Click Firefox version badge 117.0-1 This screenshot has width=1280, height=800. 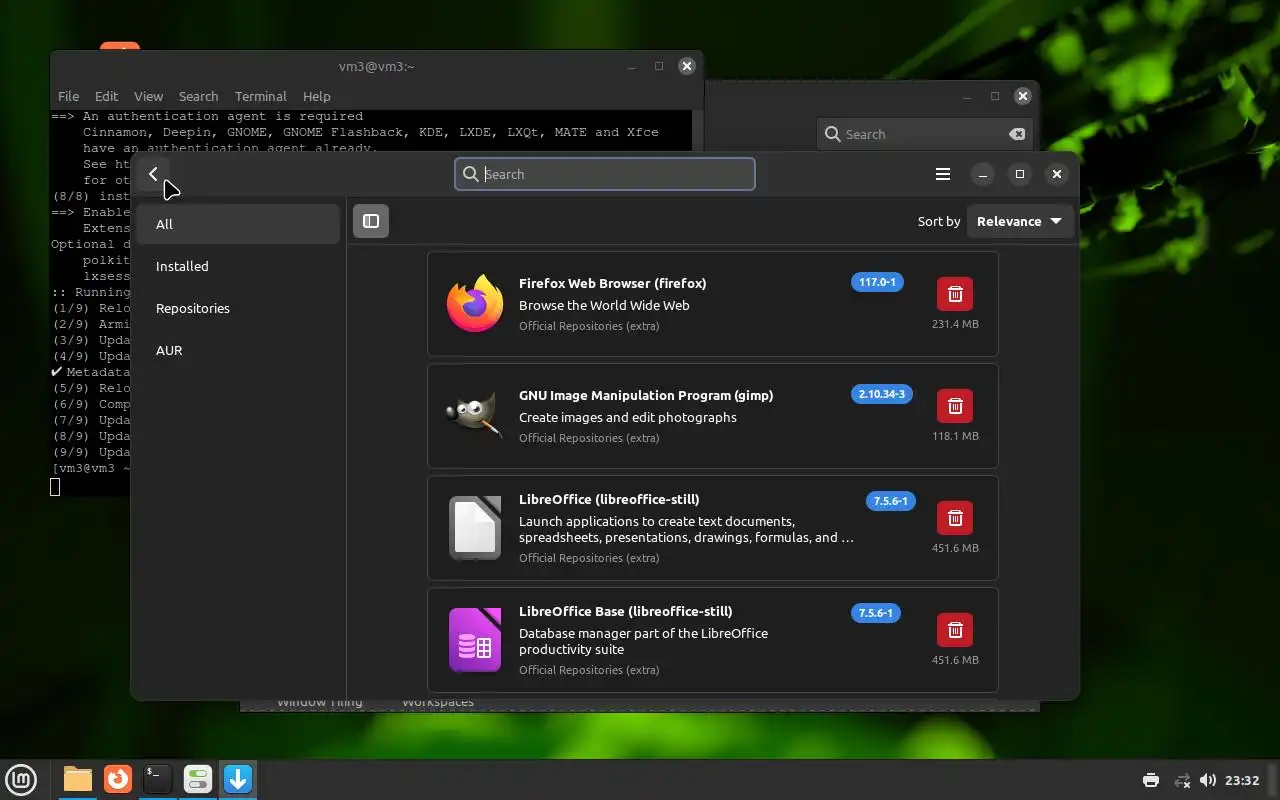pyautogui.click(x=877, y=282)
